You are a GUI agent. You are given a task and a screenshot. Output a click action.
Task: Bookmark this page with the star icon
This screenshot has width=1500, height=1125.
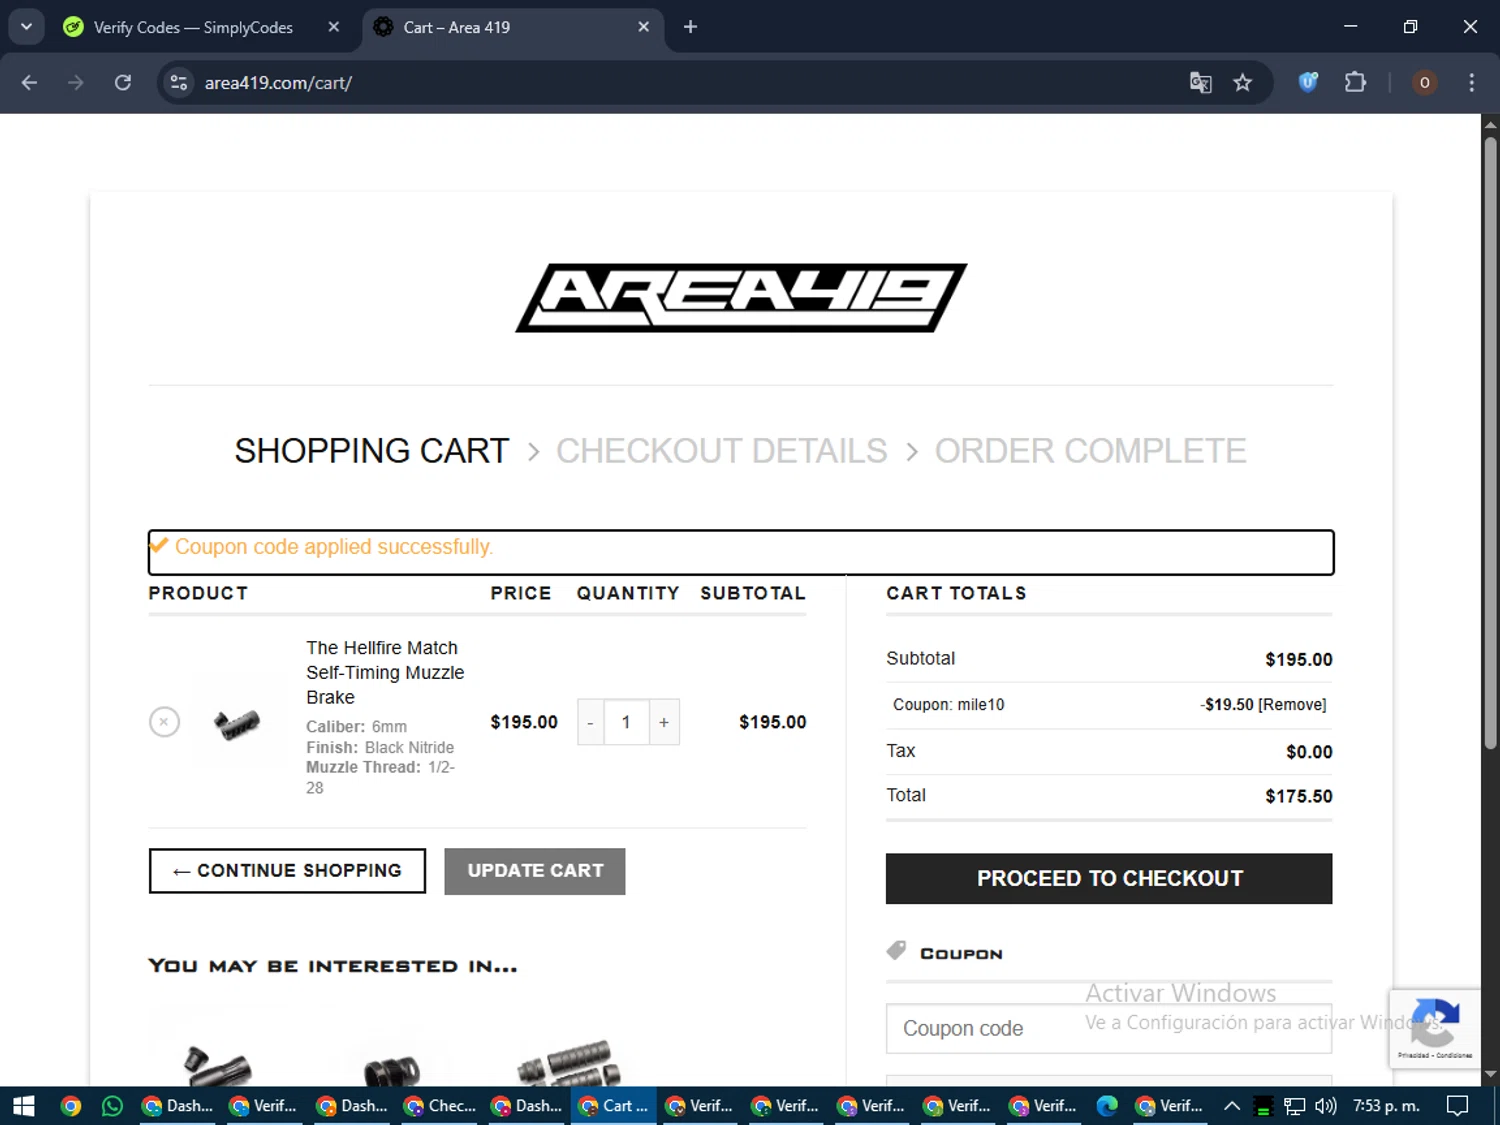1242,83
